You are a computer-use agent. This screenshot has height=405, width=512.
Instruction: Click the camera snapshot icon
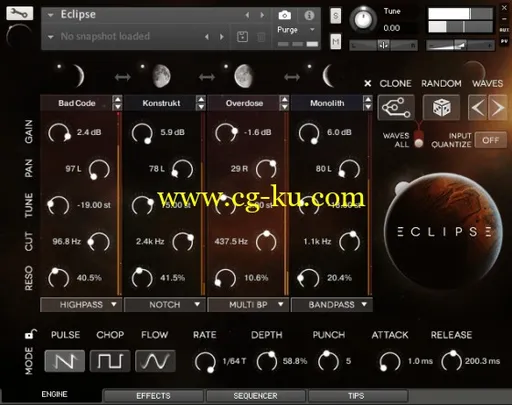pyautogui.click(x=285, y=15)
